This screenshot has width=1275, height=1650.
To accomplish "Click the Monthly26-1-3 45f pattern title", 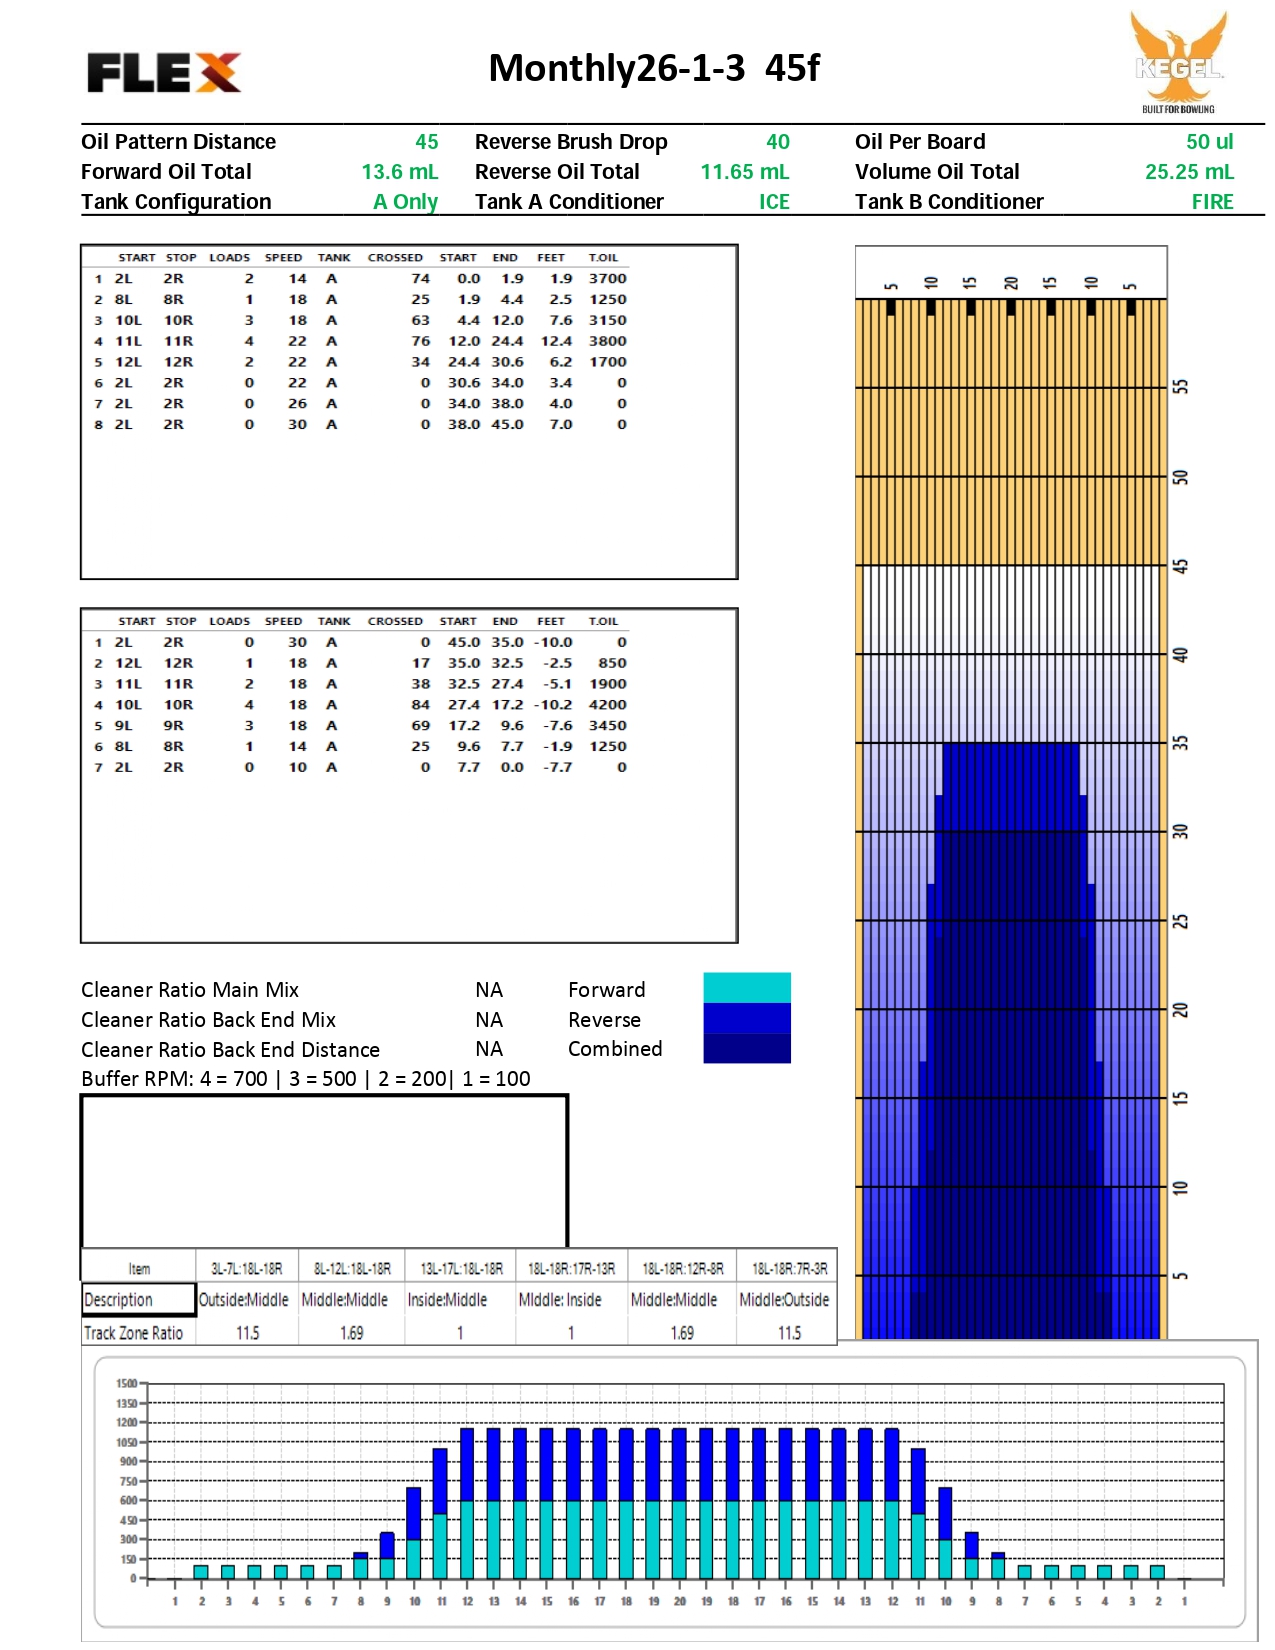I will [654, 68].
